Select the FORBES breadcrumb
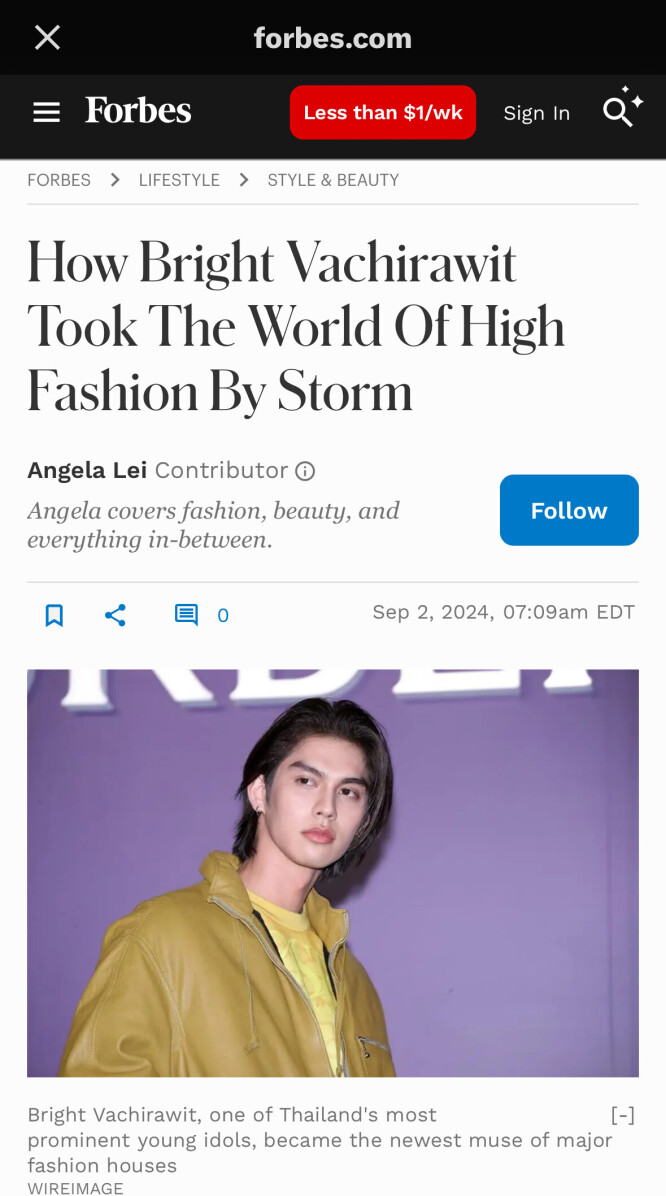The width and height of the screenshot is (666, 1196). (x=59, y=180)
